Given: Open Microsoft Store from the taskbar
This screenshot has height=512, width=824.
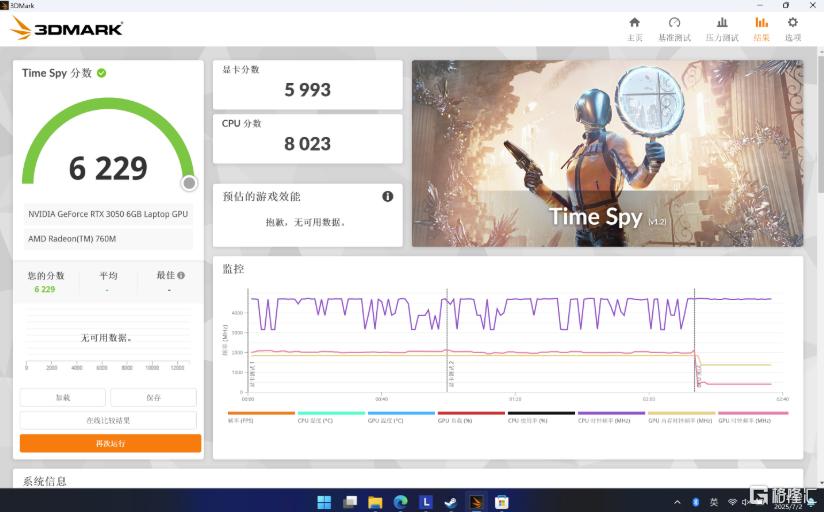Looking at the screenshot, I should tap(502, 502).
